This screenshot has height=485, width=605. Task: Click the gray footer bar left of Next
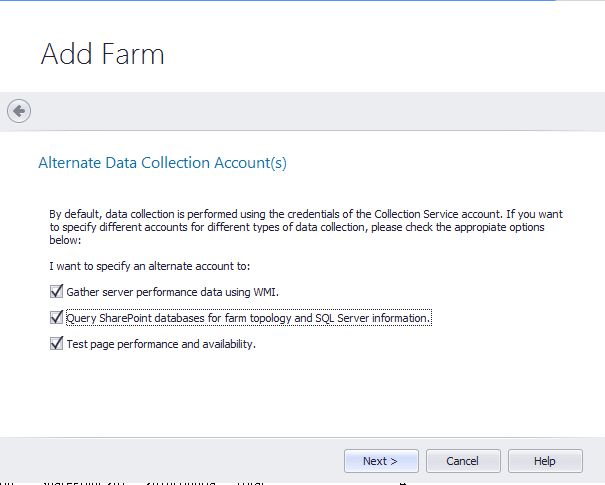(x=170, y=461)
